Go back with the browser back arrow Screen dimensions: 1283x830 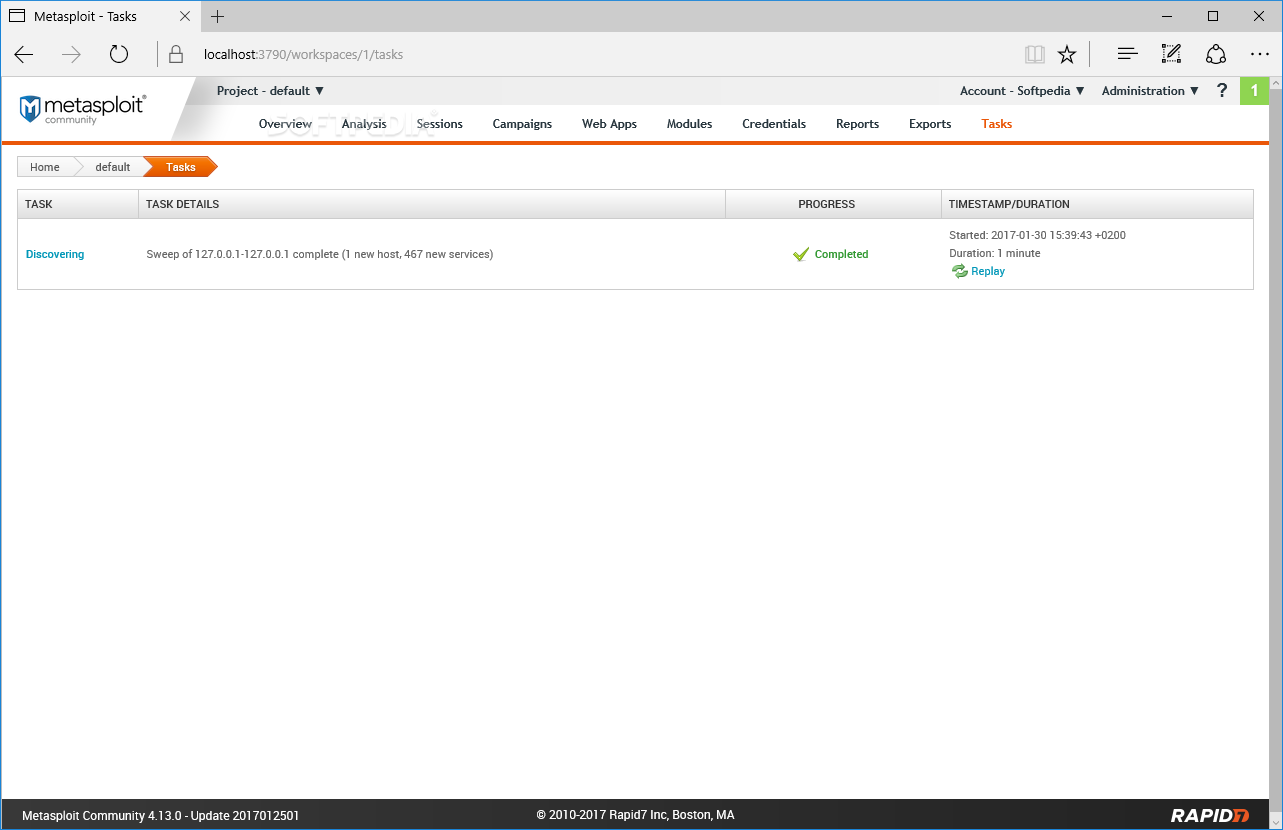pyautogui.click(x=23, y=54)
